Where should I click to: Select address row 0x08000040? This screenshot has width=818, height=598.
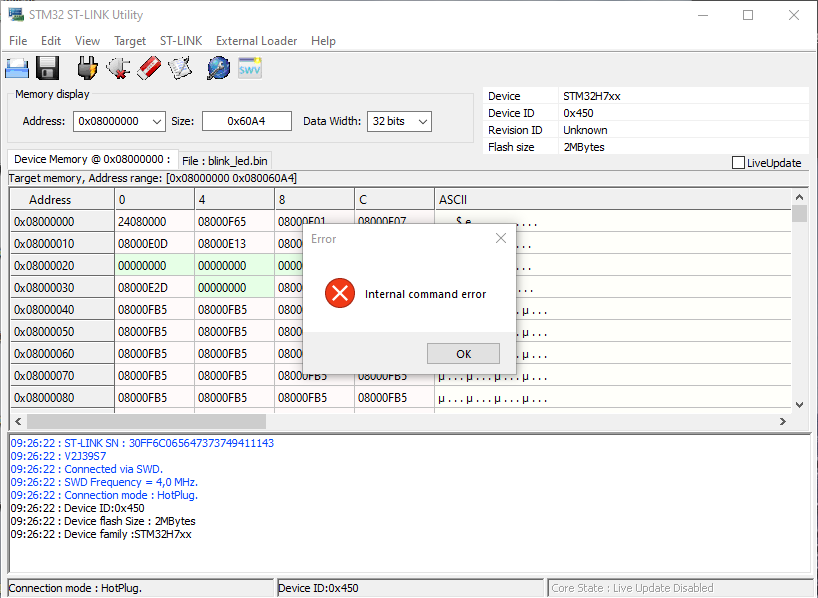pos(62,309)
